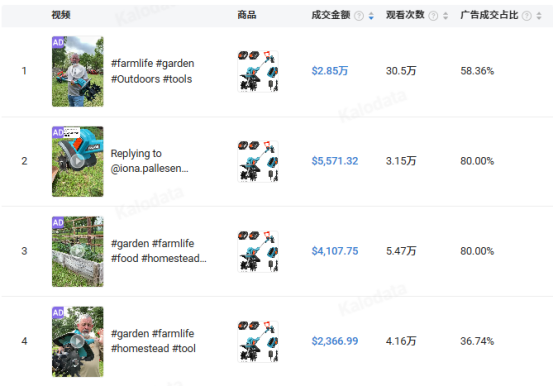
Task: Sort by 广告成交占比 using its sort arrows
Action: (x=539, y=16)
